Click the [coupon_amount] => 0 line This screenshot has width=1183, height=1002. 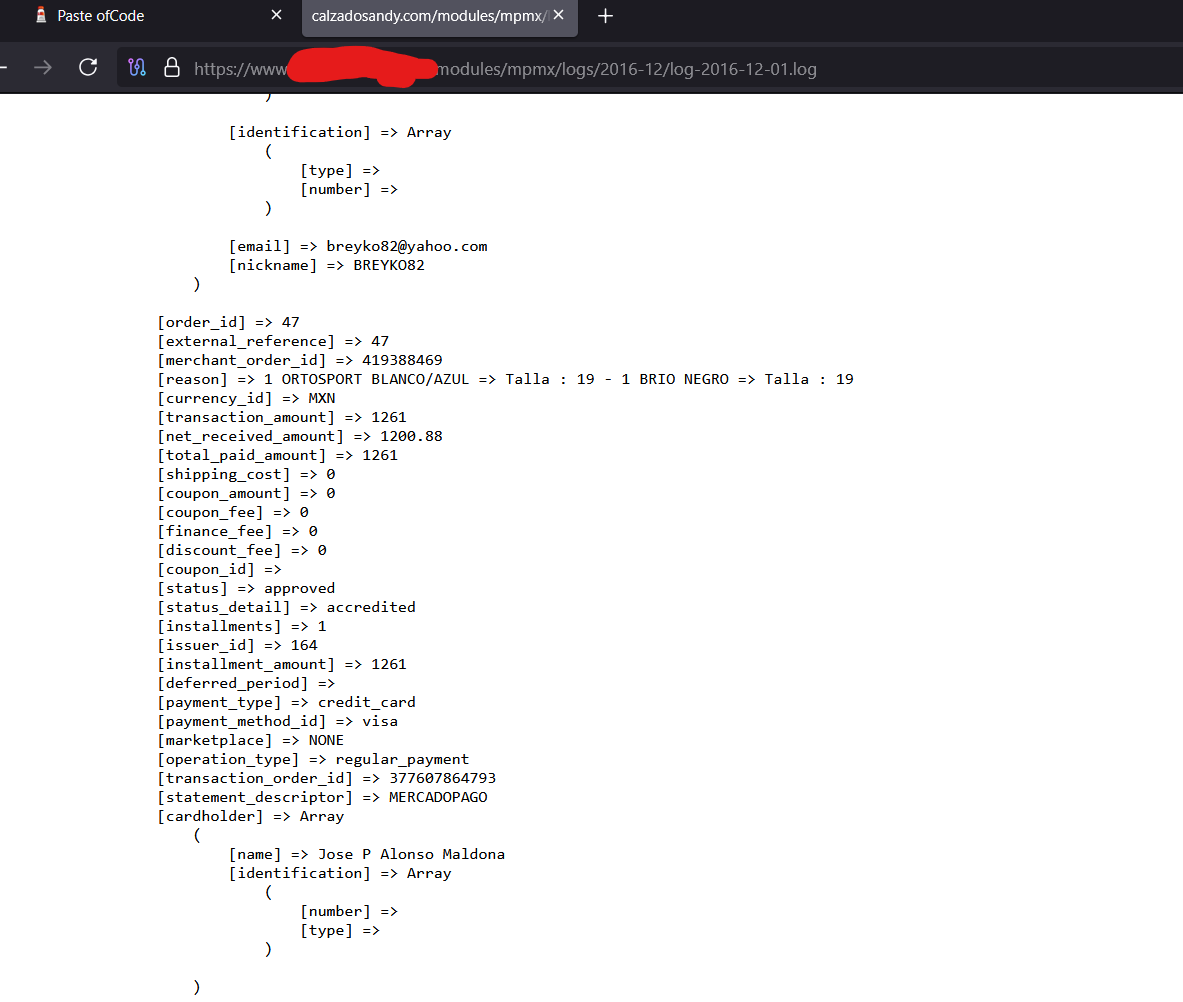[x=246, y=493]
